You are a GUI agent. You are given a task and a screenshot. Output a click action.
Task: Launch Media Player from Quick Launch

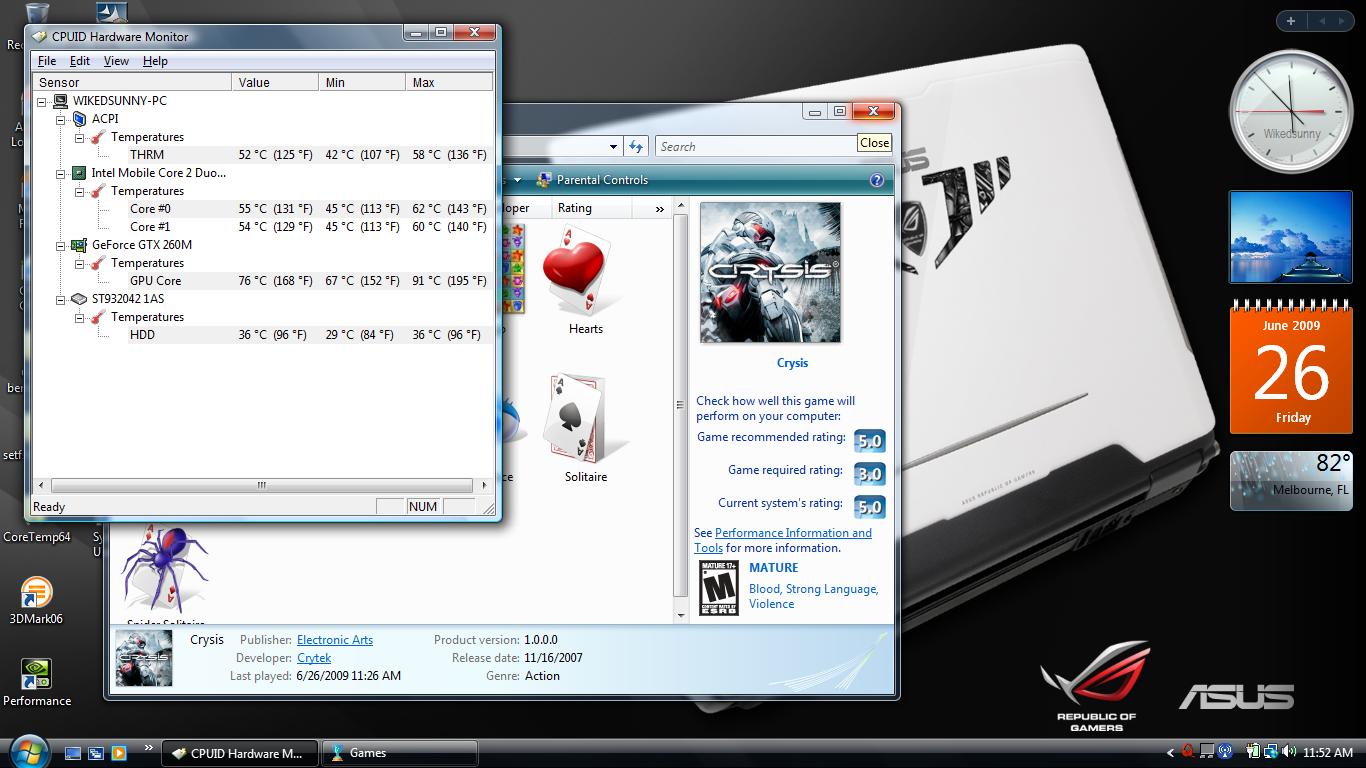(119, 753)
